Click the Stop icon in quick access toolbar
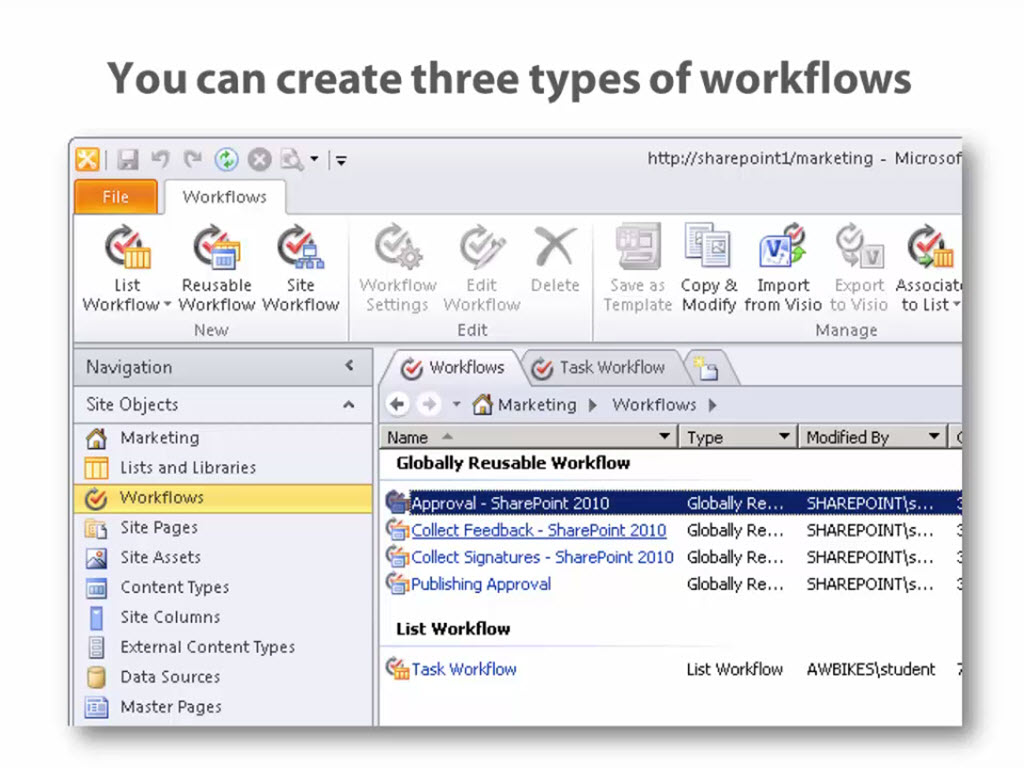The width and height of the screenshot is (1024, 768). (x=259, y=159)
